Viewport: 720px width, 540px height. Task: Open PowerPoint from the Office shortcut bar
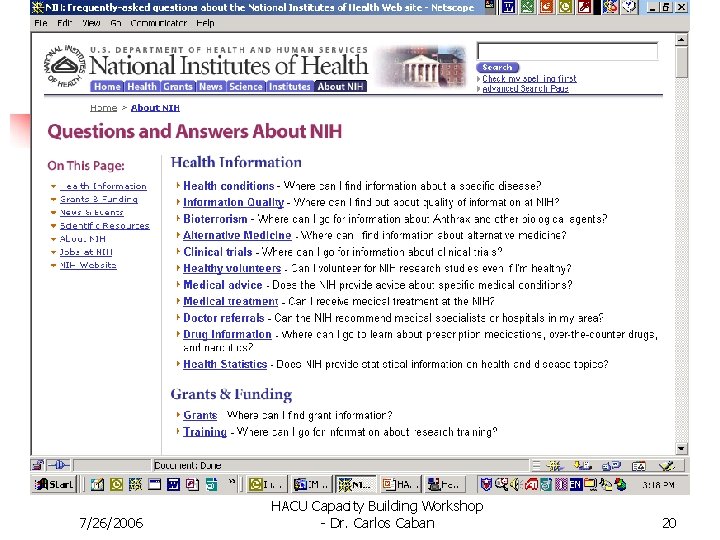[546, 7]
